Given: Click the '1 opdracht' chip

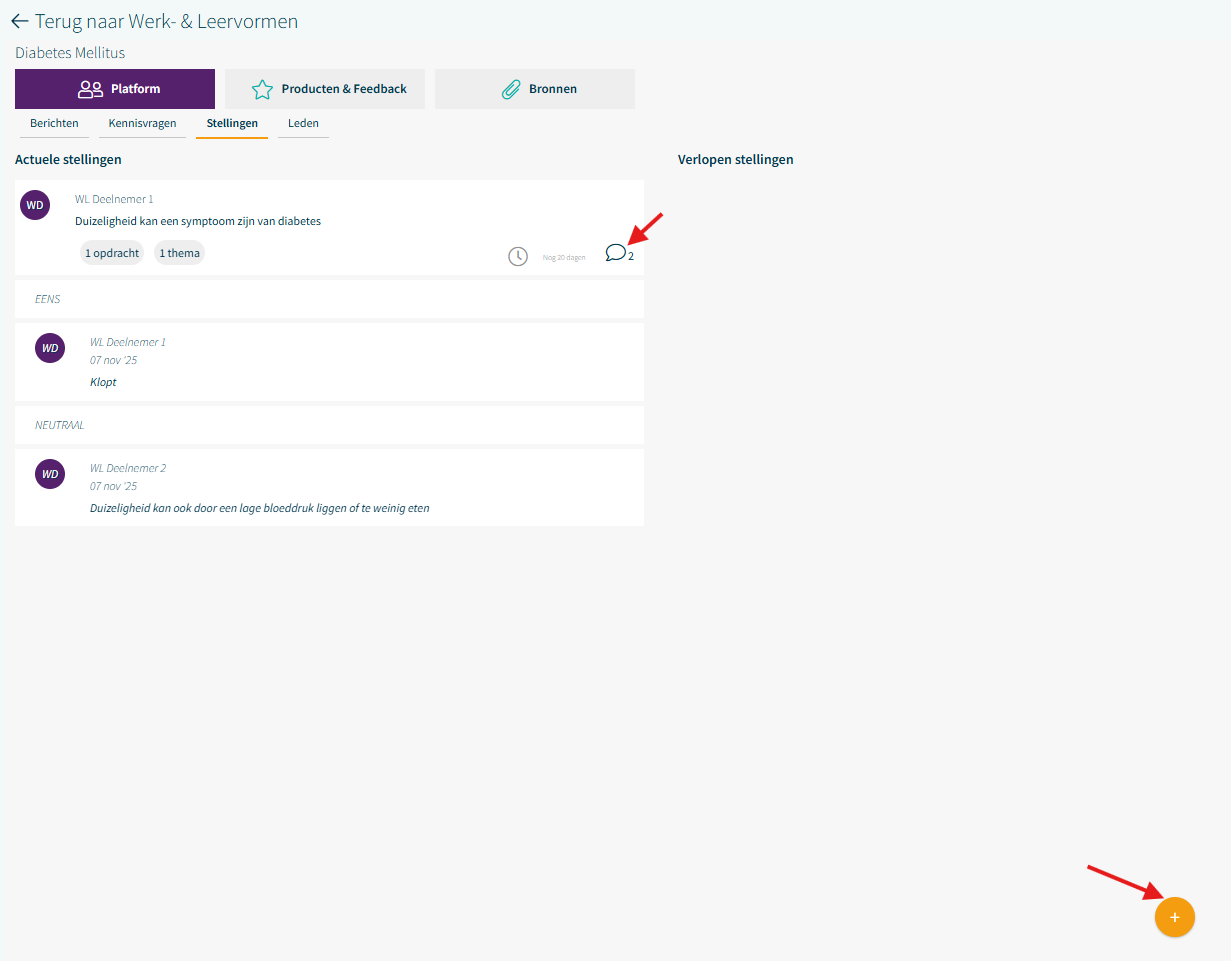Looking at the screenshot, I should 112,253.
